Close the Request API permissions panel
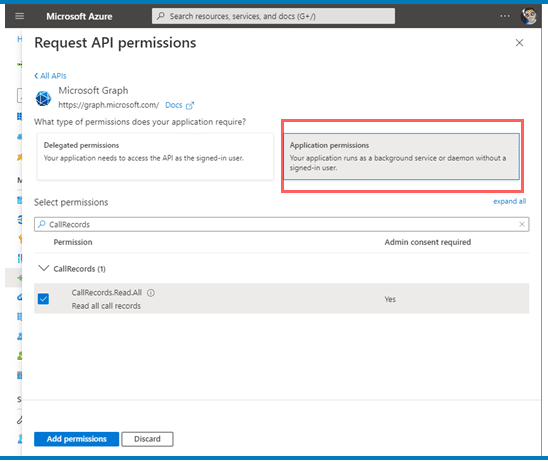Viewport: 548px width, 463px height. coord(519,43)
